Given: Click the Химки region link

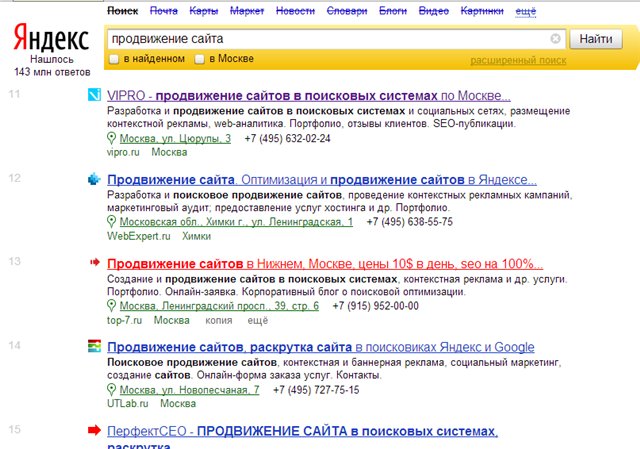Looking at the screenshot, I should [196, 236].
